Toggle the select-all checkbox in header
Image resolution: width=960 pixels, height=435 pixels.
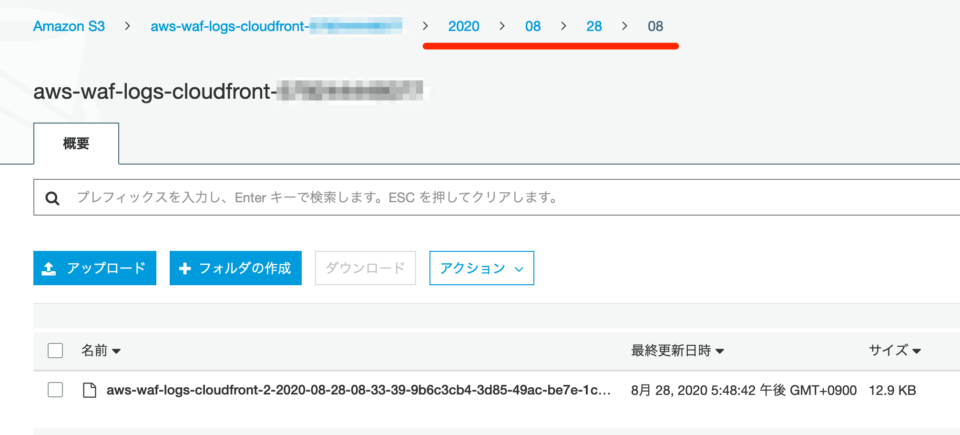coord(55,351)
